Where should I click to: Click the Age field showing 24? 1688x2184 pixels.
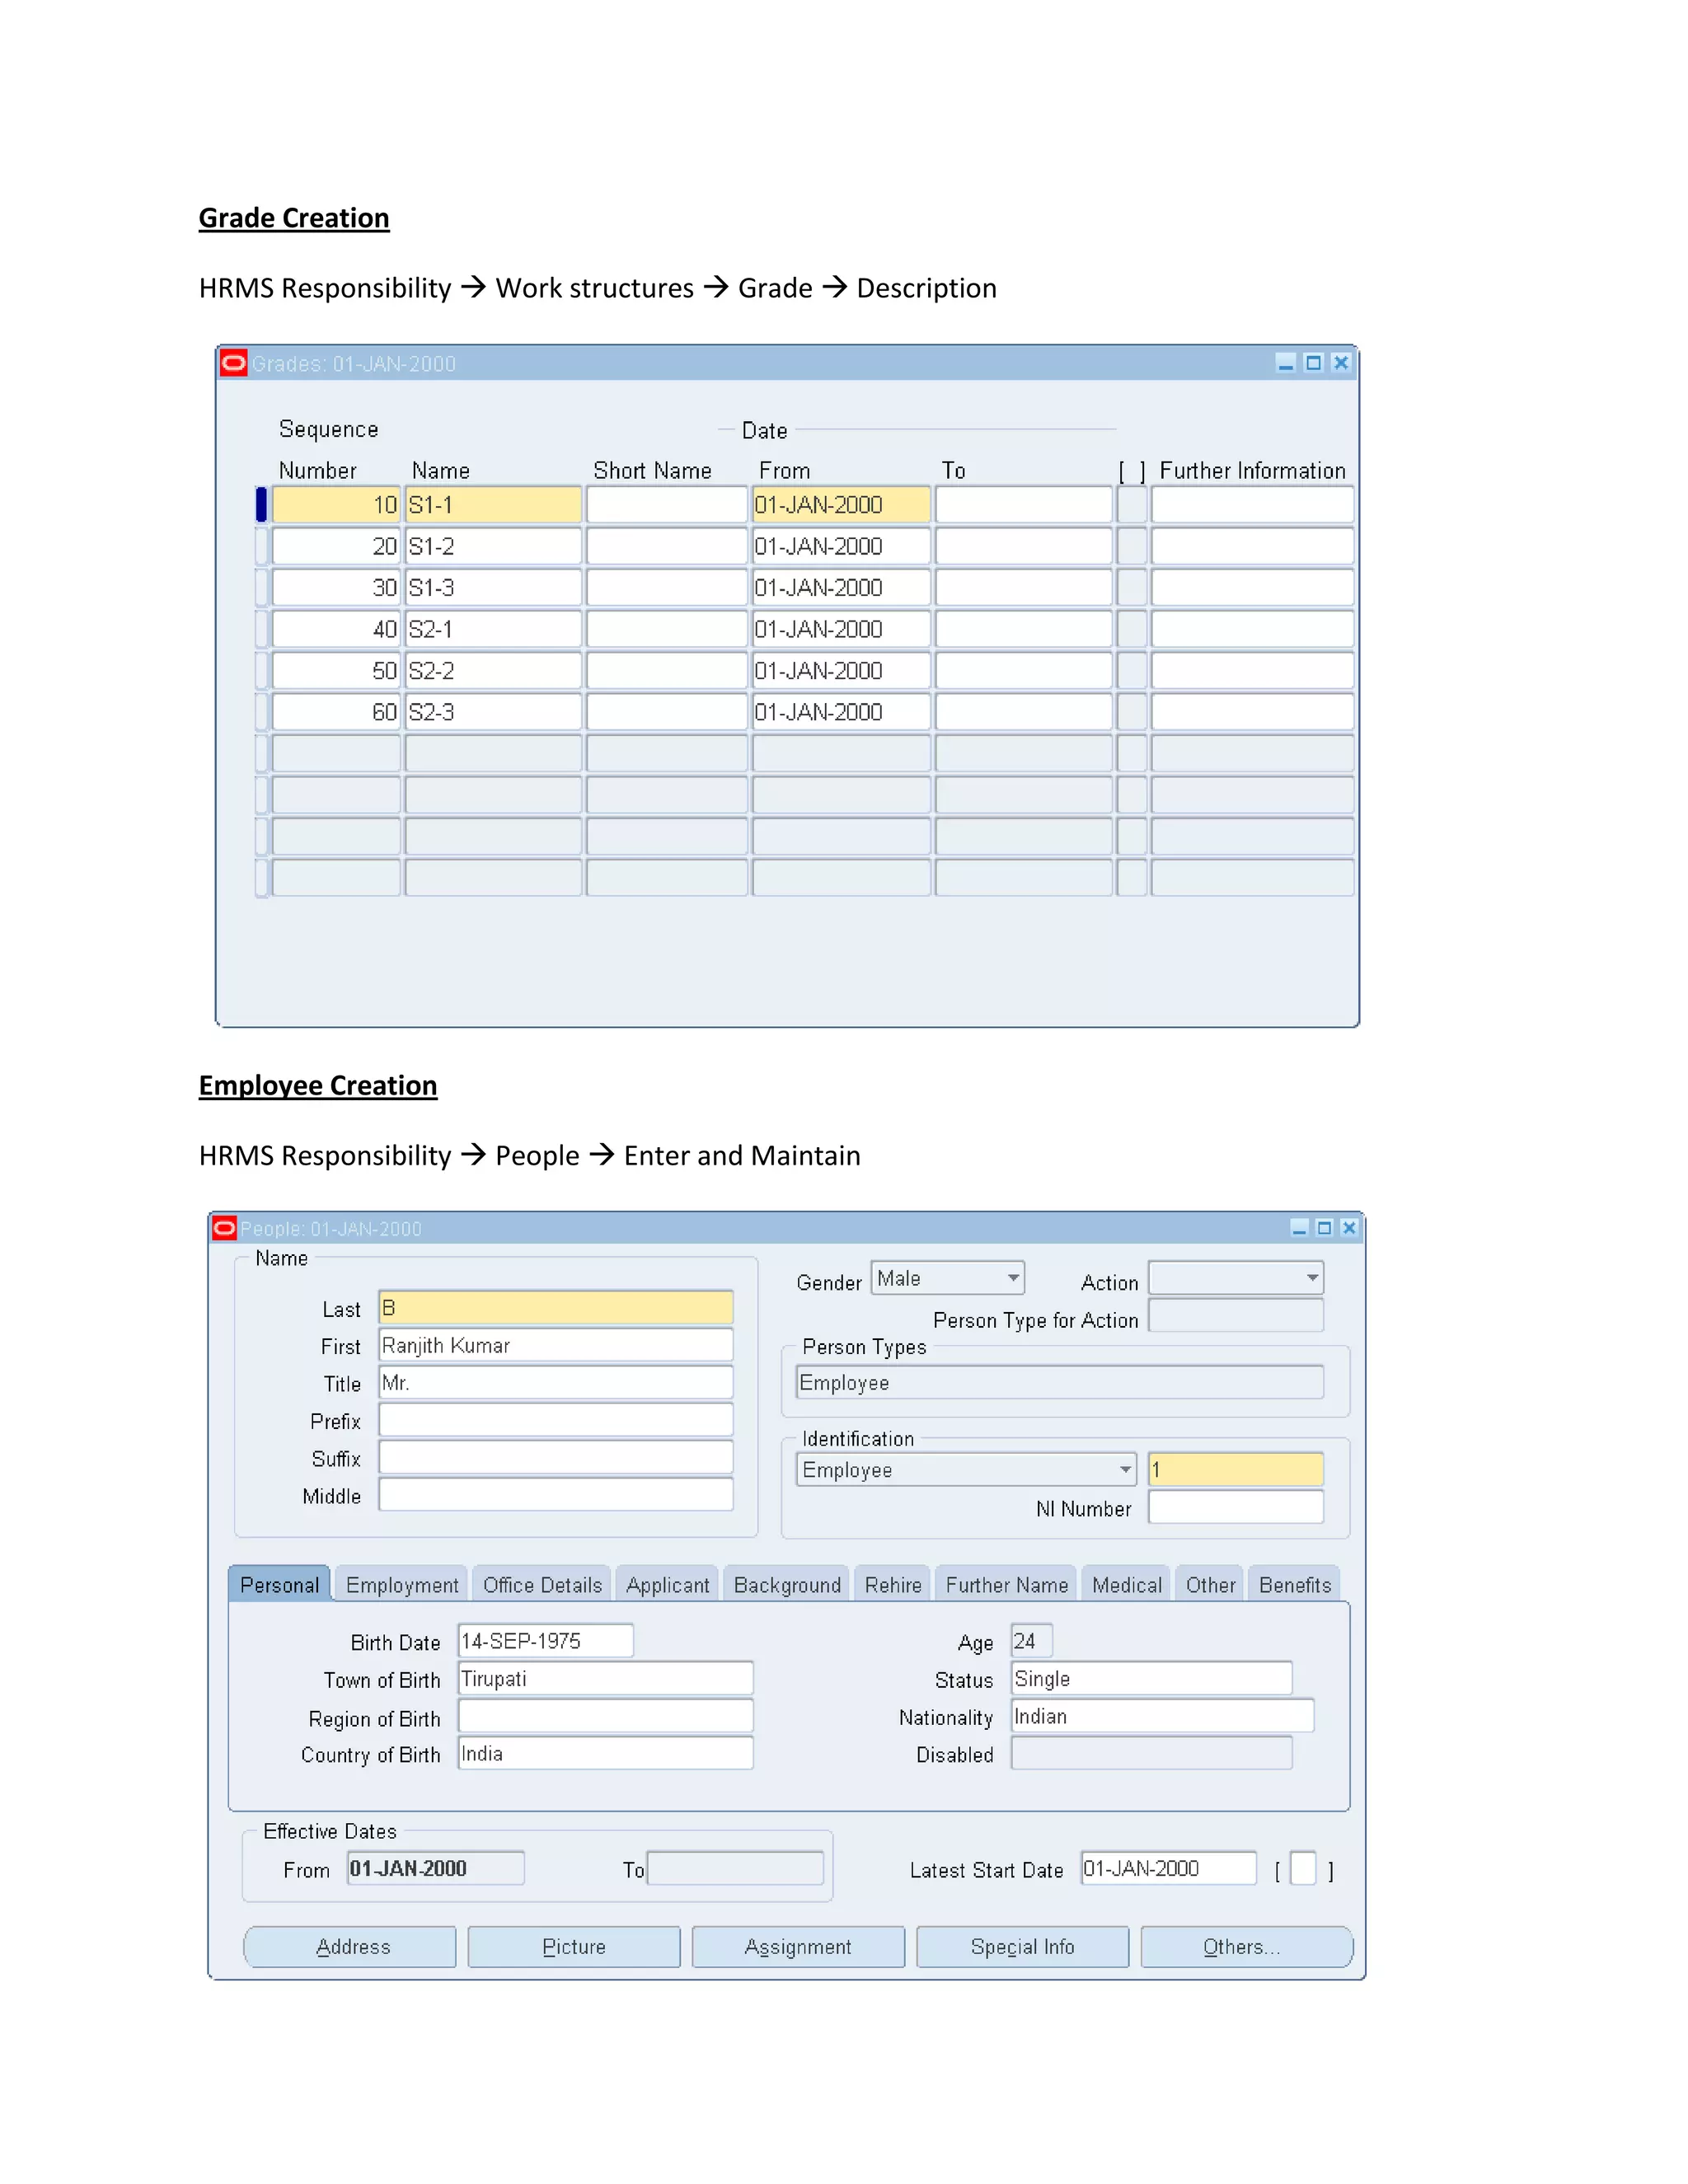1031,1641
